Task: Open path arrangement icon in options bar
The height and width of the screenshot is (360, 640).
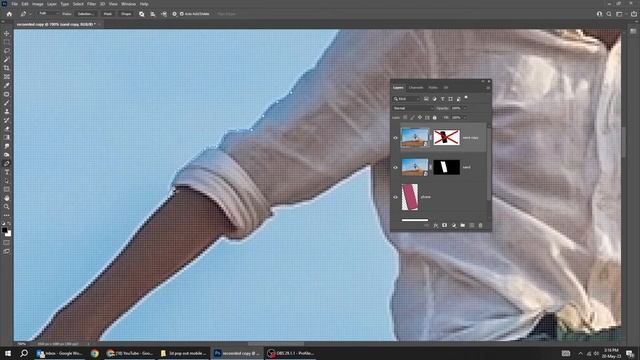Action: 164,14
